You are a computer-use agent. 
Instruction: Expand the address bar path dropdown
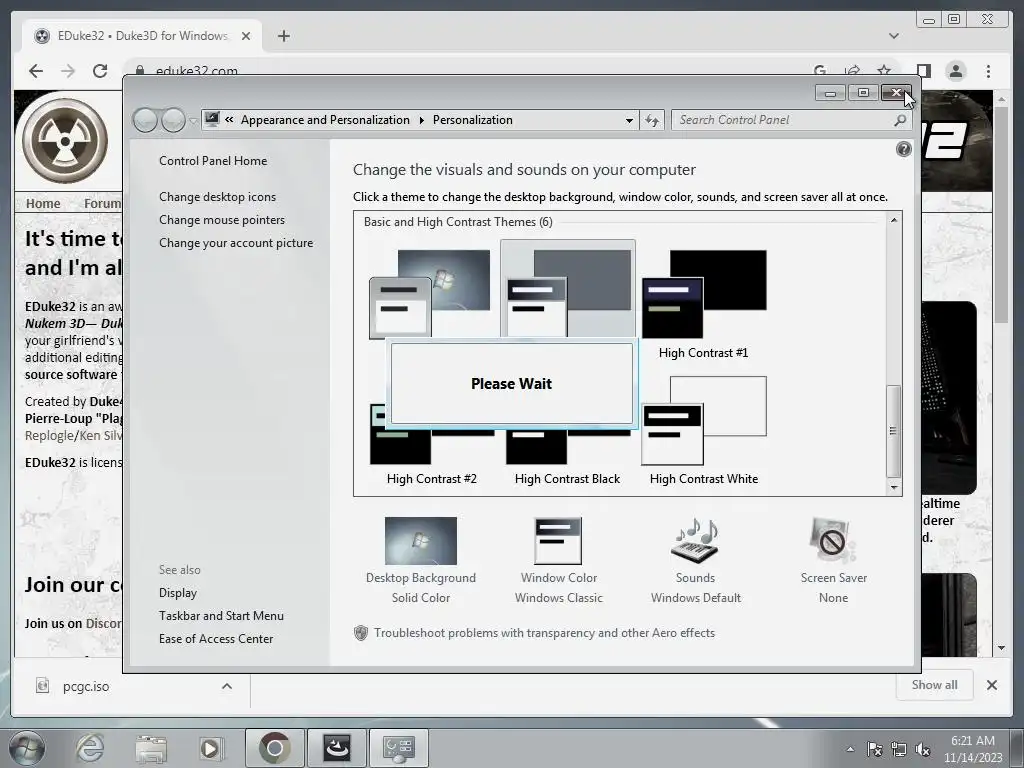pyautogui.click(x=629, y=120)
